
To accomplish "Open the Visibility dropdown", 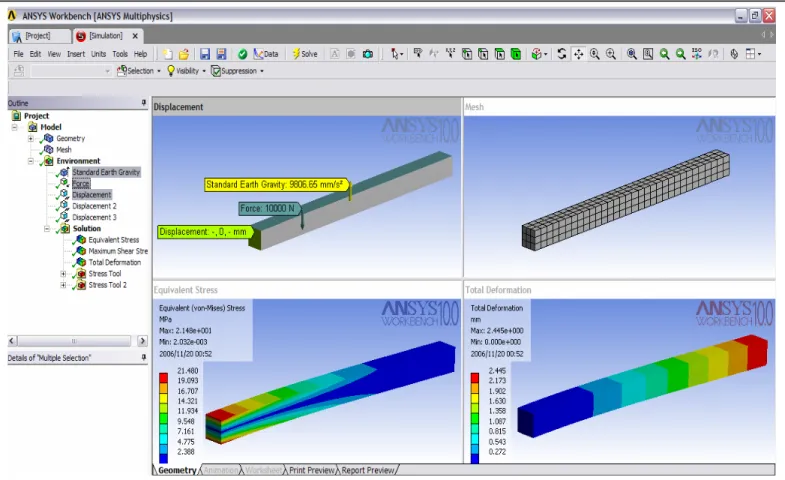I will click(186, 71).
